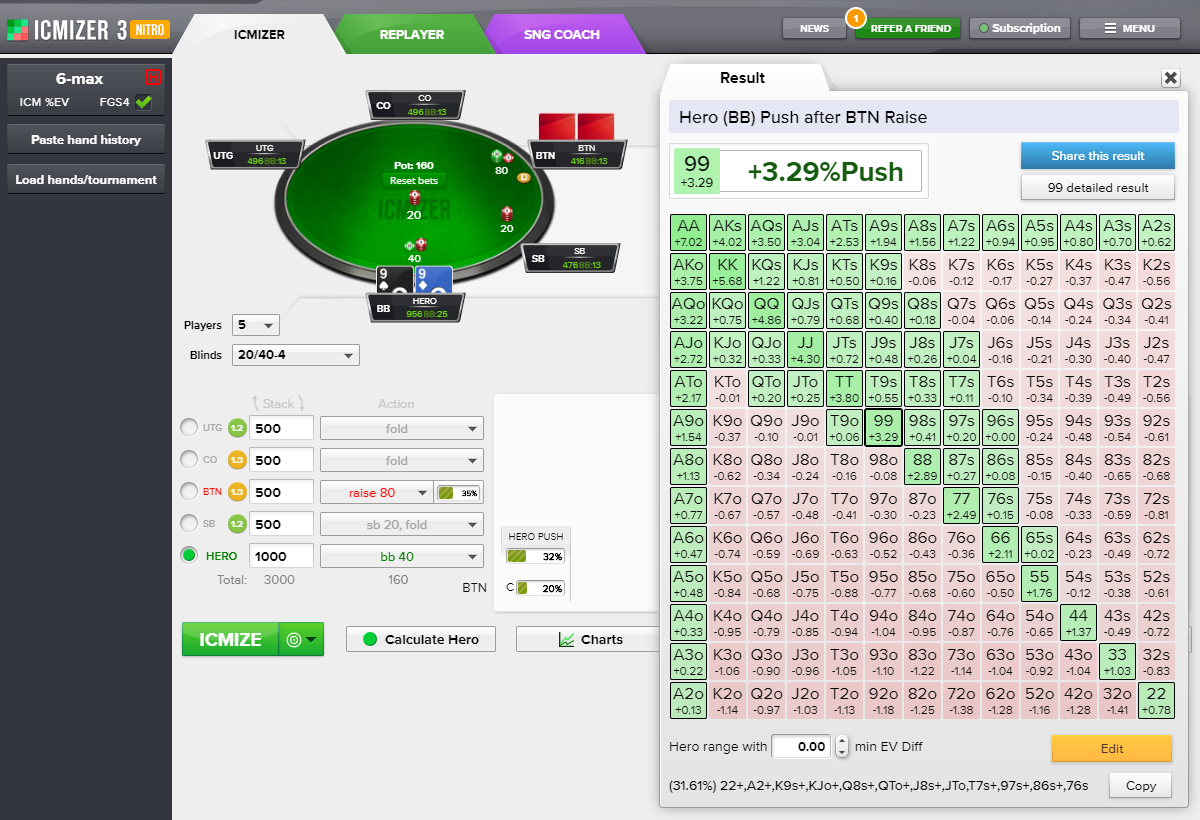Click Load hands/tournament button
Image resolution: width=1200 pixels, height=820 pixels.
click(x=85, y=180)
